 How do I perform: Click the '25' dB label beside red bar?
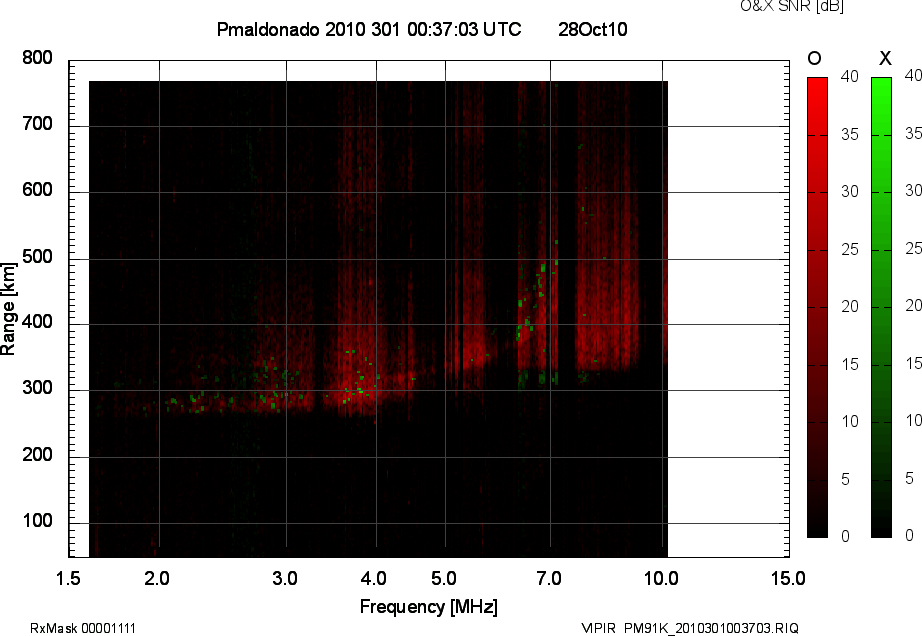(850, 250)
